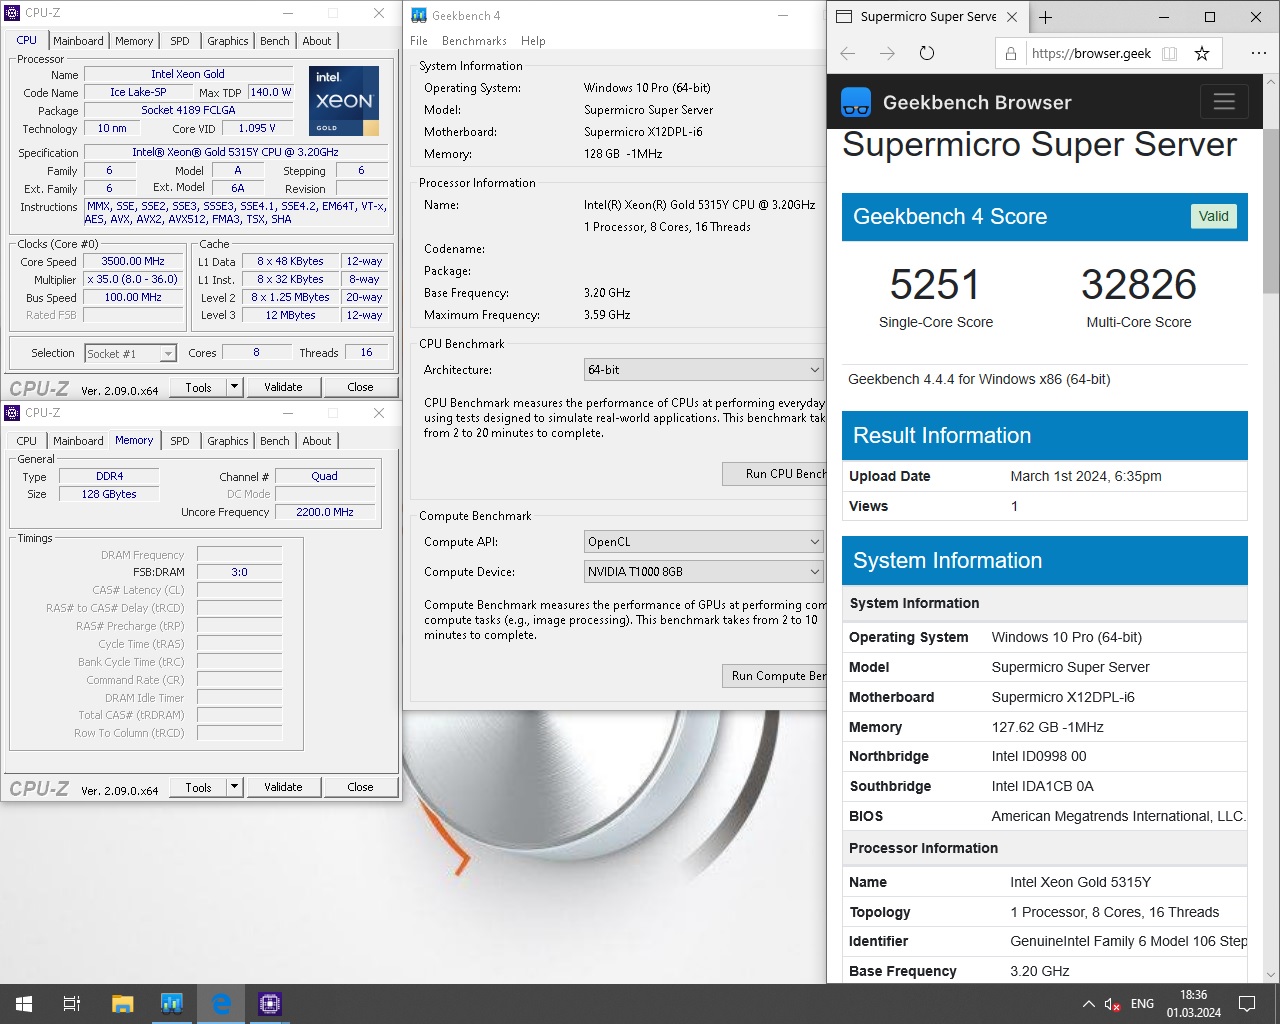Click ENG language indicator

pos(1142,1004)
